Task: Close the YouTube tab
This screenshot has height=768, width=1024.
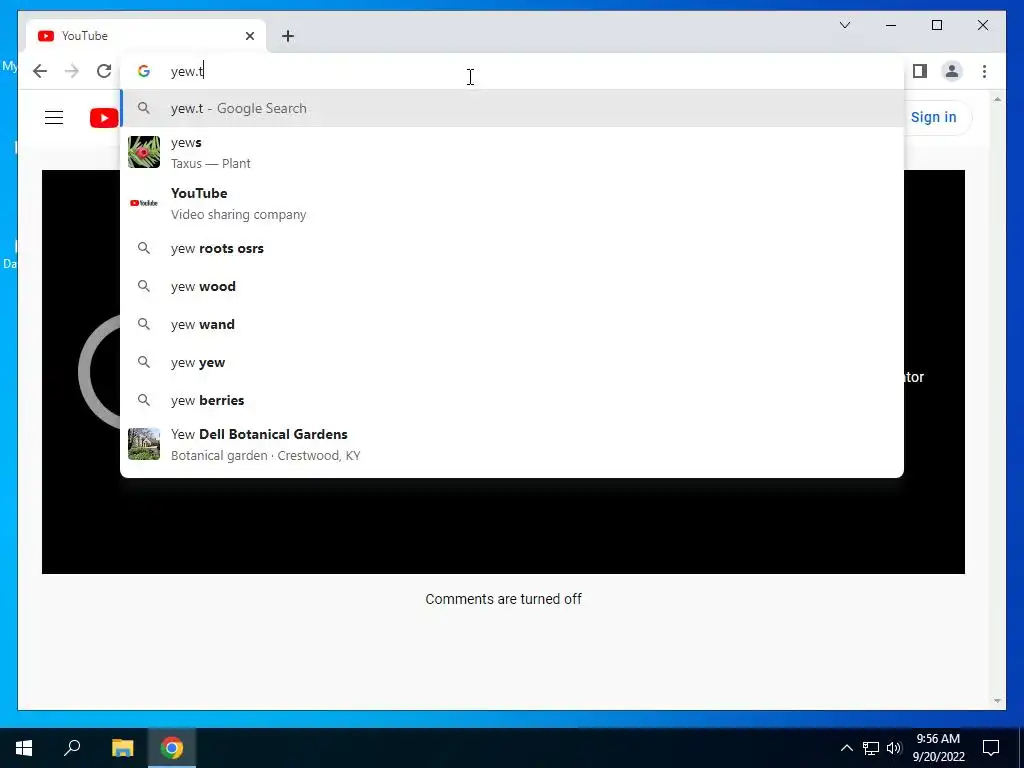Action: tap(249, 36)
